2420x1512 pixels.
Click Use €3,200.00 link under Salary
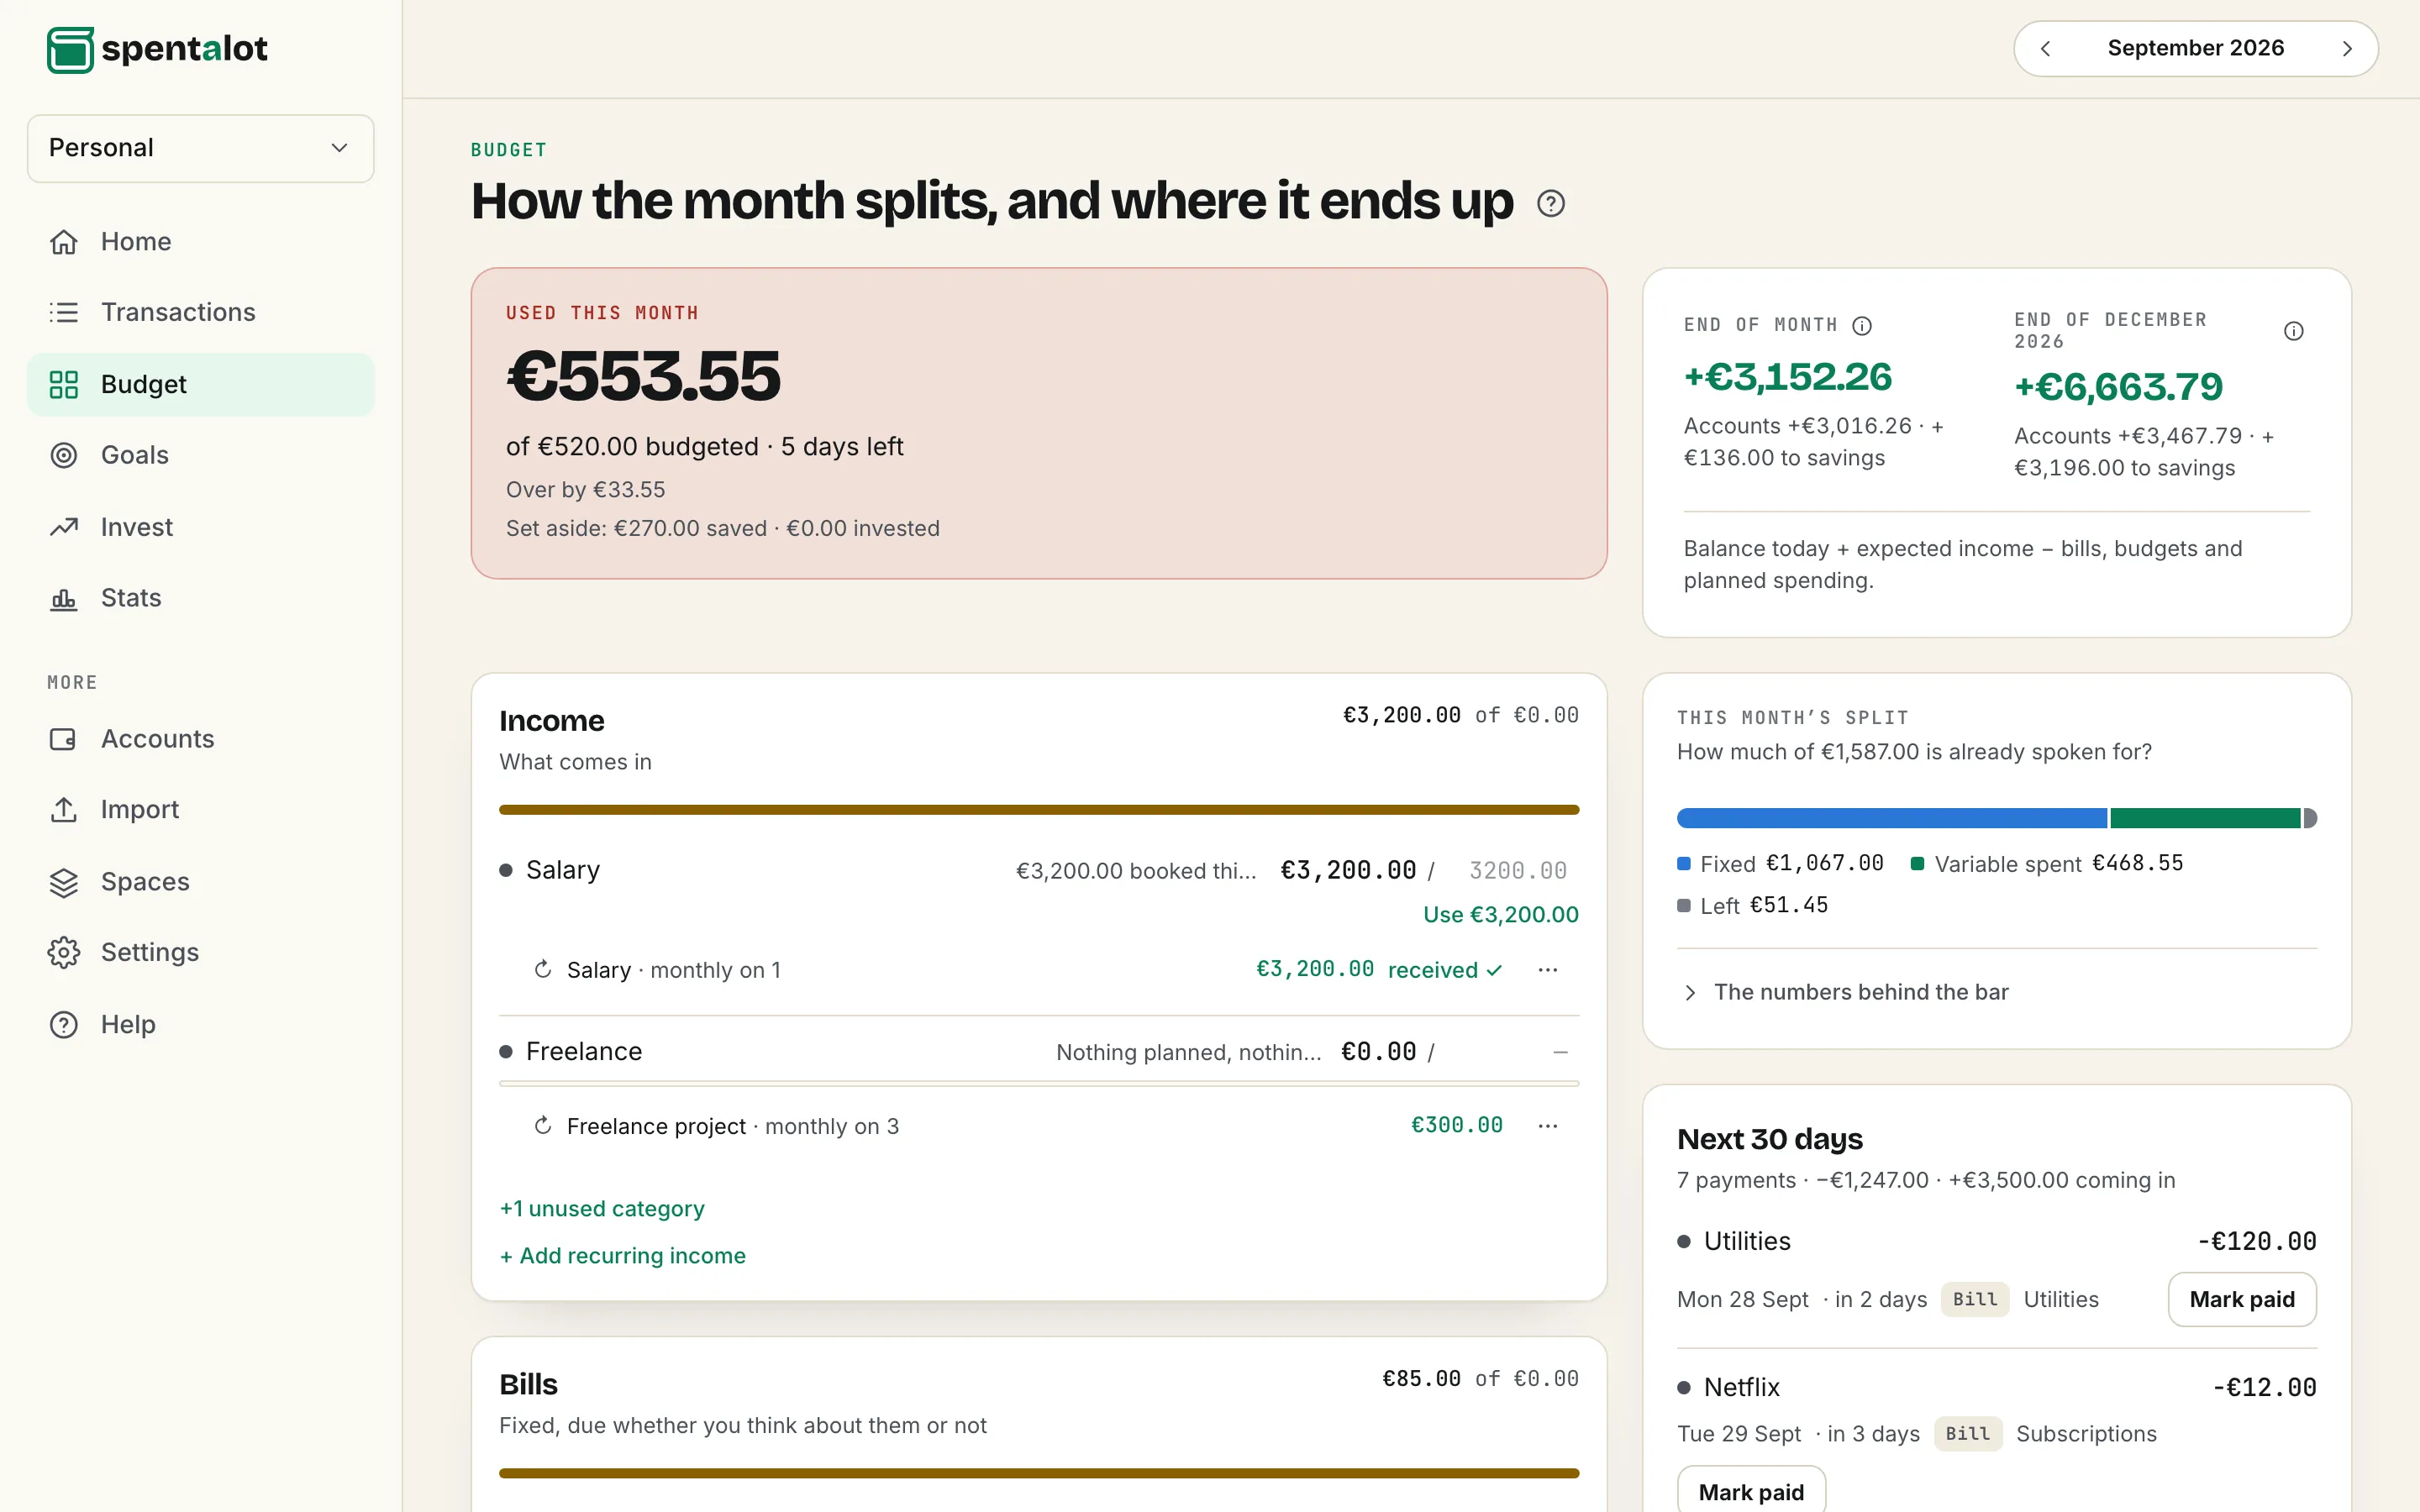pos(1501,914)
